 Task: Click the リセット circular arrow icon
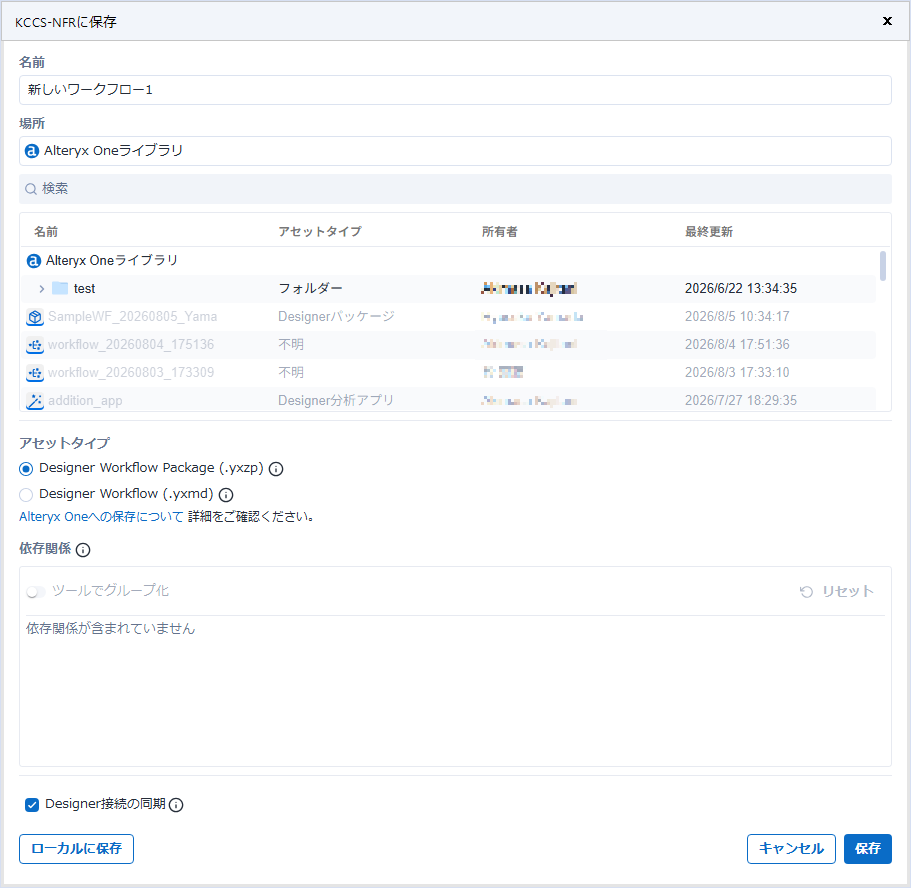pyautogui.click(x=806, y=592)
